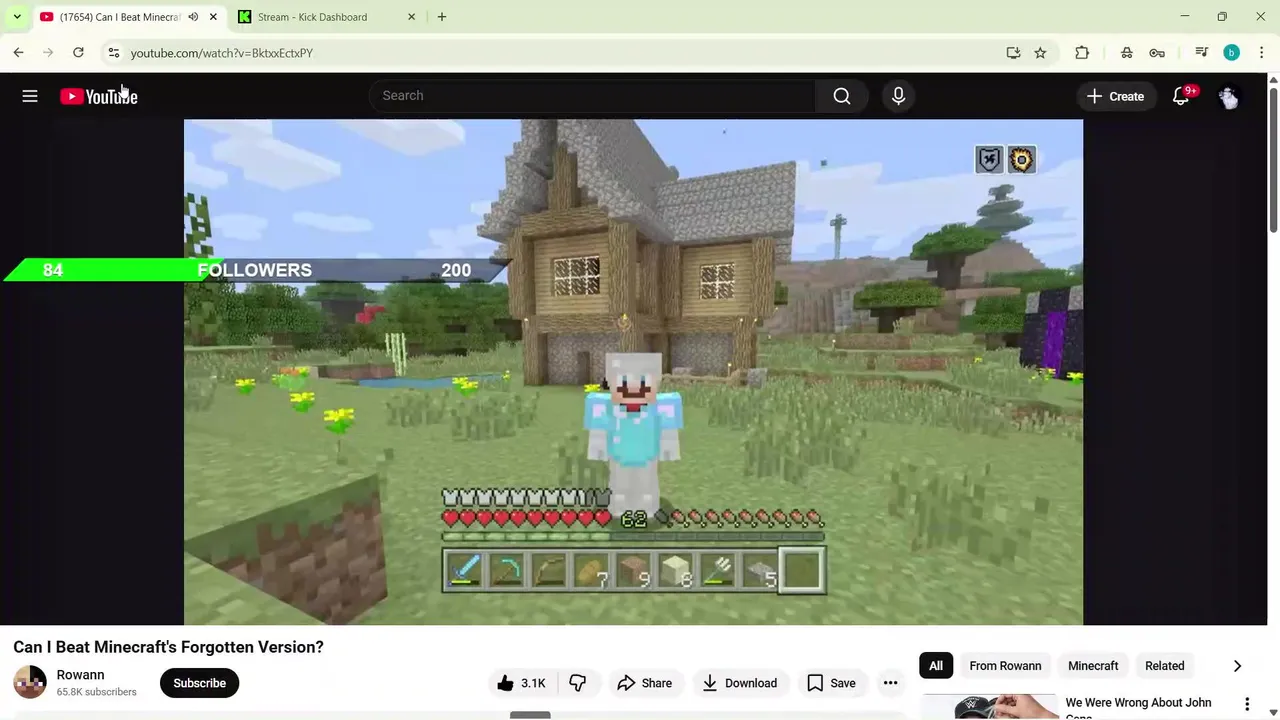Open the Chrome three-dot menu
Image resolution: width=1280 pixels, height=720 pixels.
[x=1262, y=53]
